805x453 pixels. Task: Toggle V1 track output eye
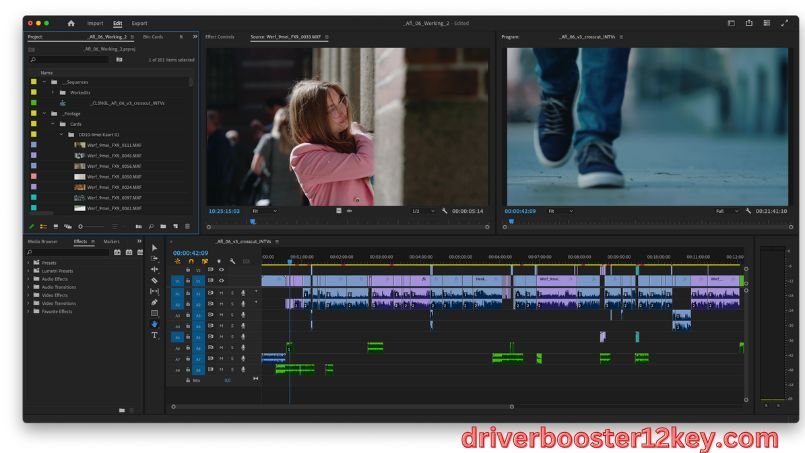tap(222, 280)
